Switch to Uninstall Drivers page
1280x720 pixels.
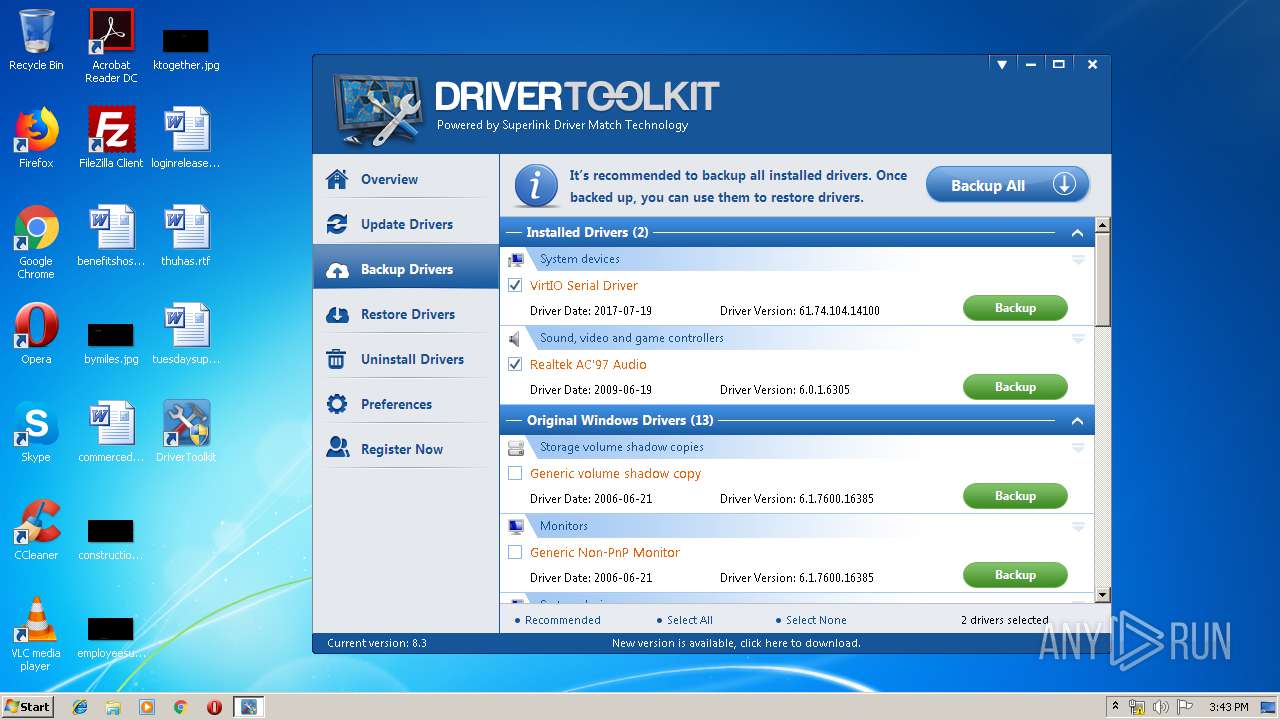[406, 360]
